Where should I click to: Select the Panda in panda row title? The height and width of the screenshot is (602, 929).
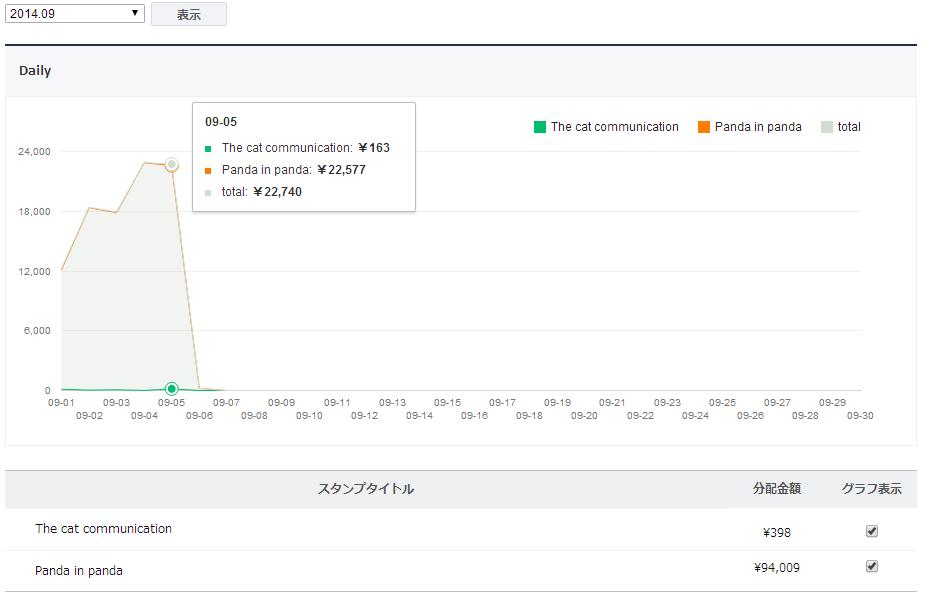pyautogui.click(x=79, y=571)
